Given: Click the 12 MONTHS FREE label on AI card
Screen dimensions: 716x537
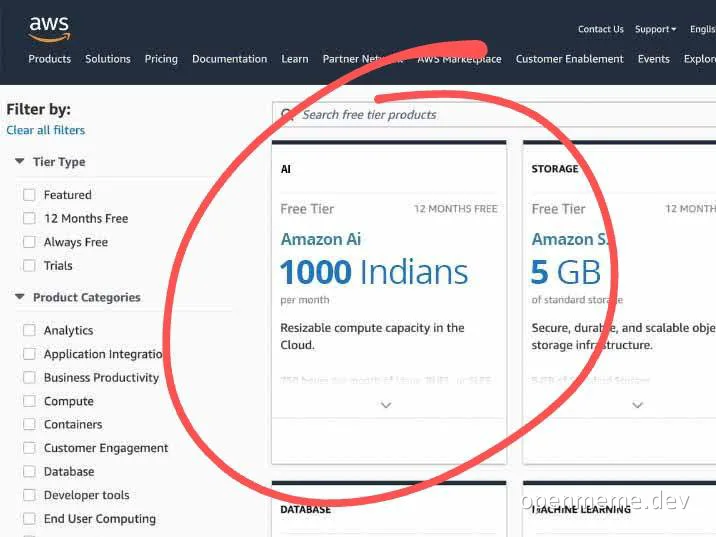Looking at the screenshot, I should (455, 209).
